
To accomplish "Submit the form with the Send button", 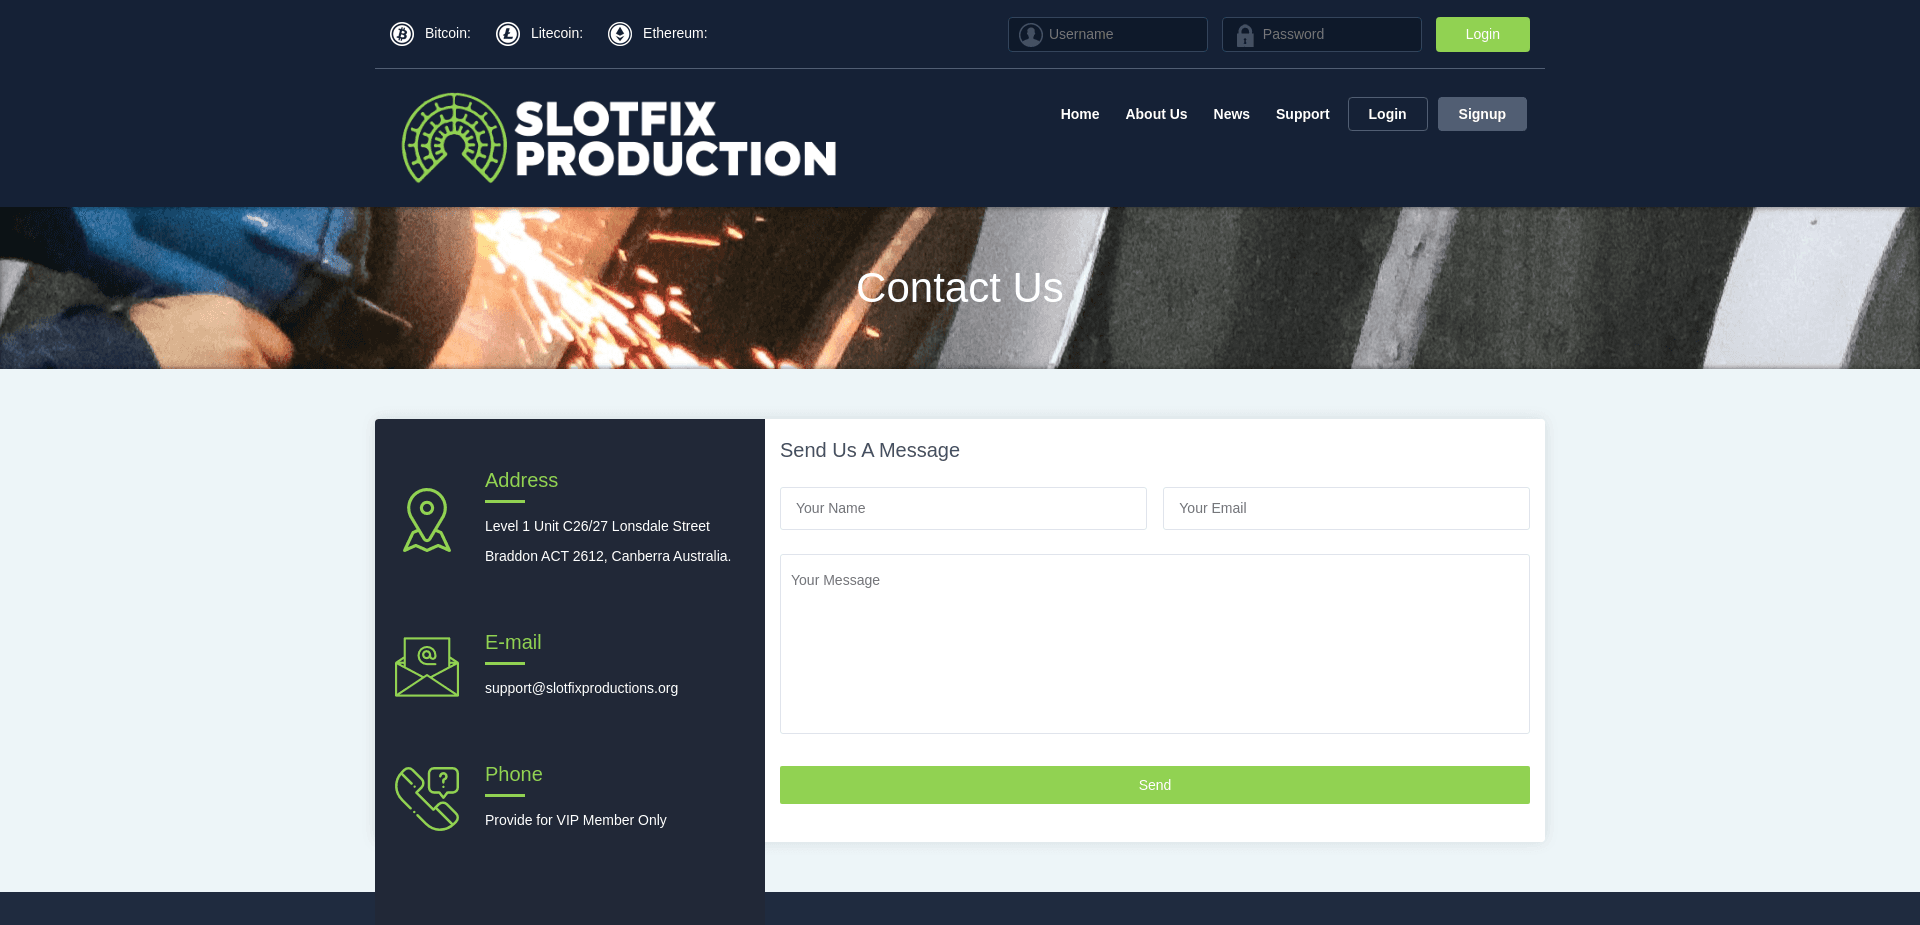I will point(1154,785).
